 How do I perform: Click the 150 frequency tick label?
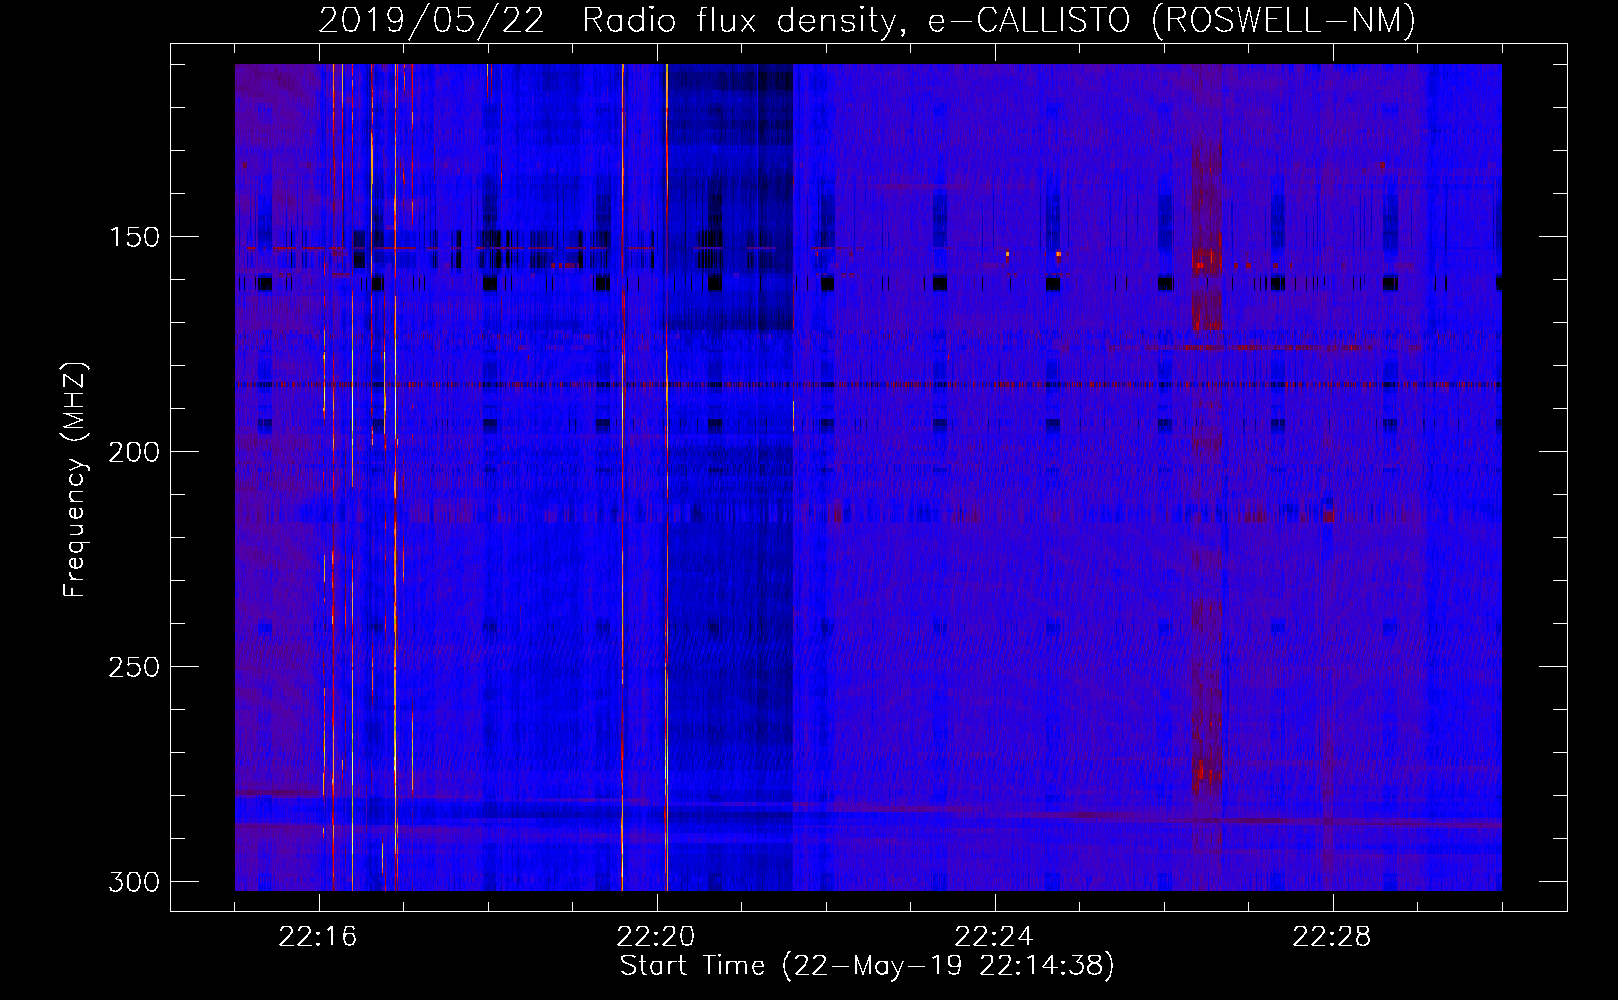click(133, 237)
